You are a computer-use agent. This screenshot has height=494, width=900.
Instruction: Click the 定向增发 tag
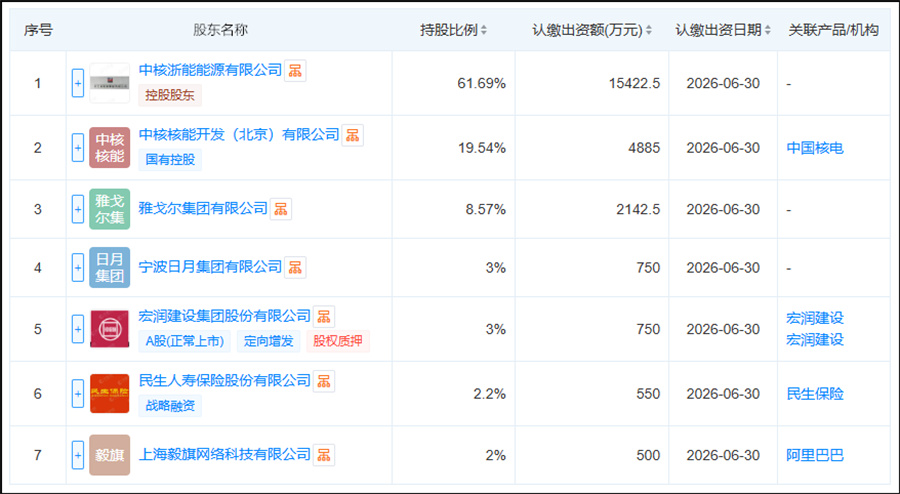pyautogui.click(x=268, y=341)
